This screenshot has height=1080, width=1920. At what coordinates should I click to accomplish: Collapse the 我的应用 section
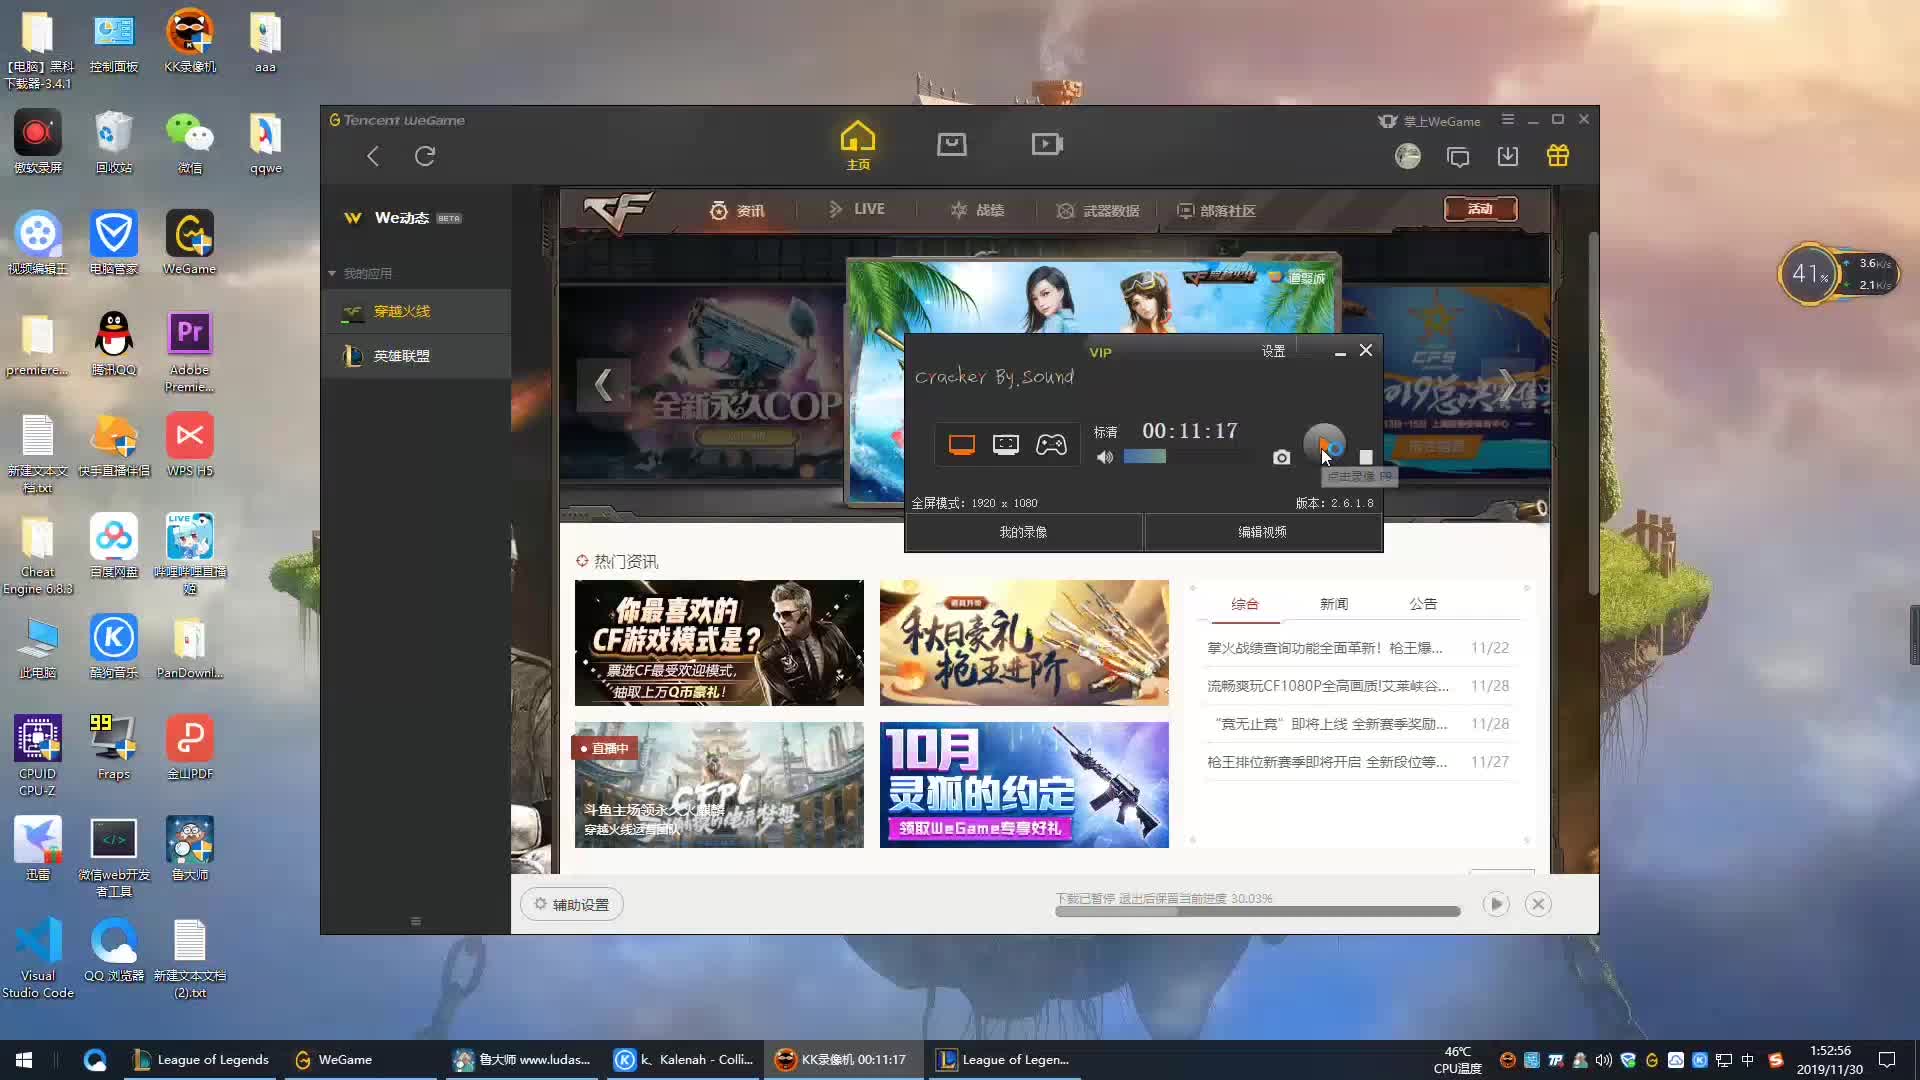[x=360, y=273]
